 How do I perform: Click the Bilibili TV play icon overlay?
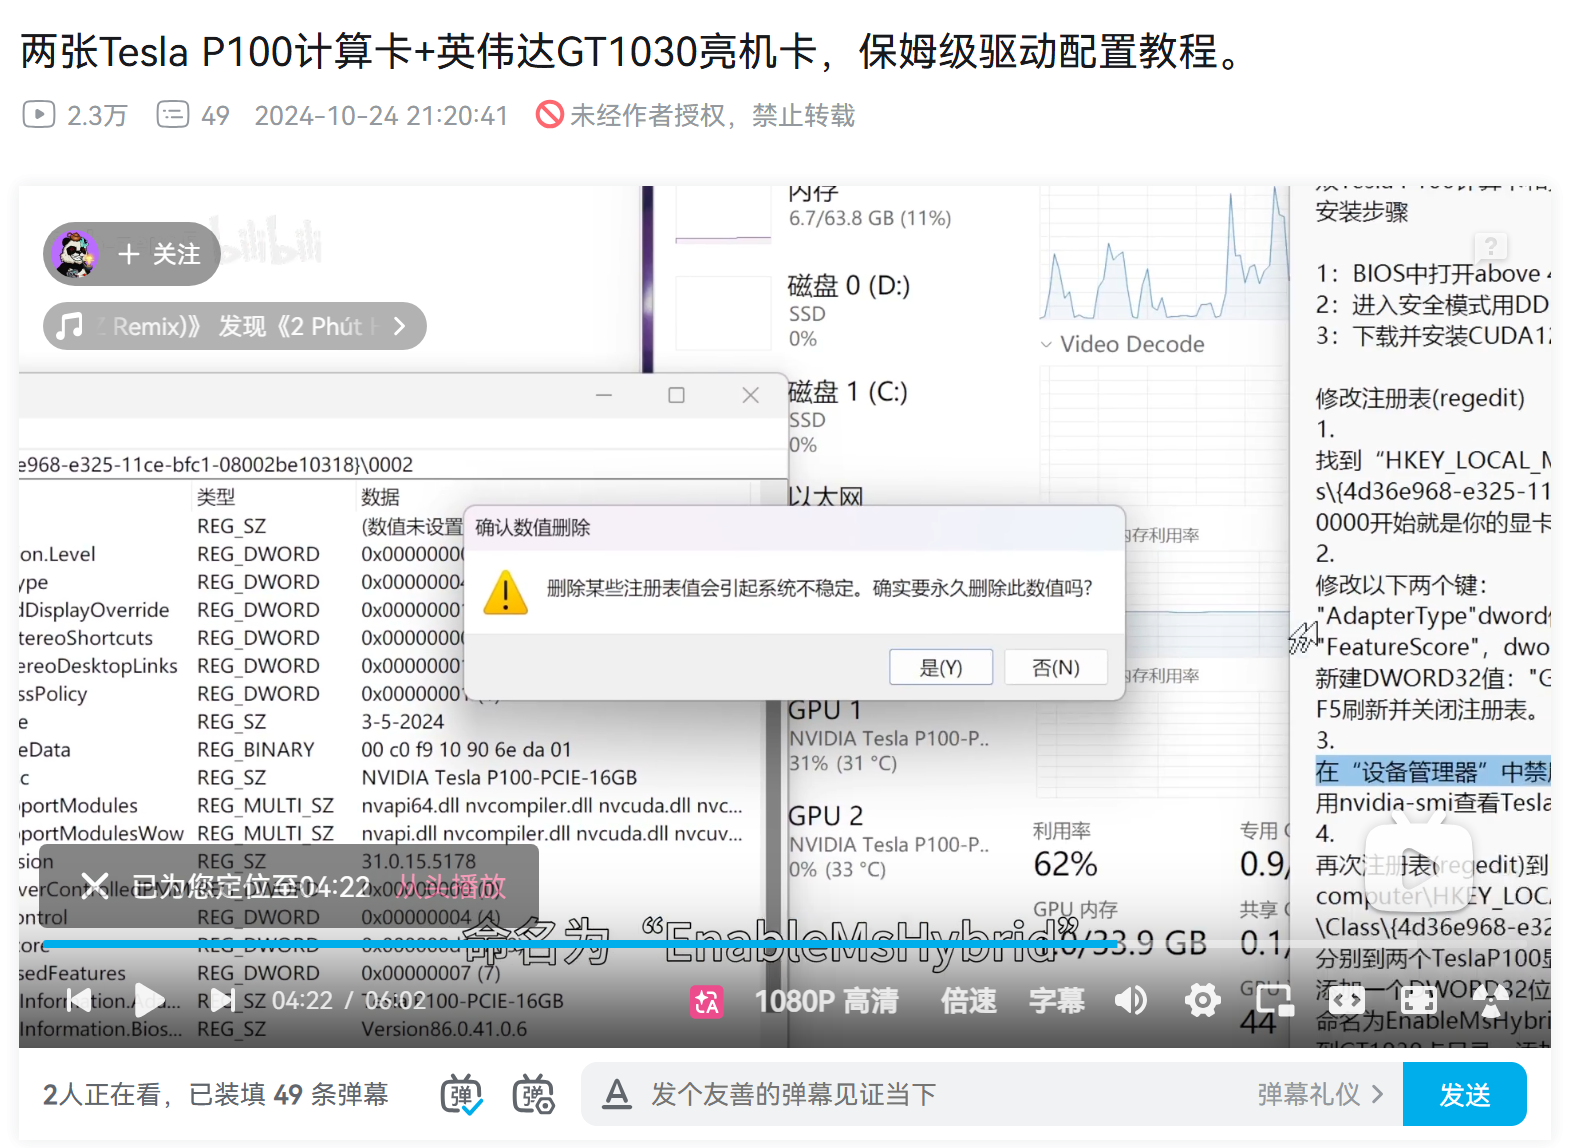(x=1418, y=865)
